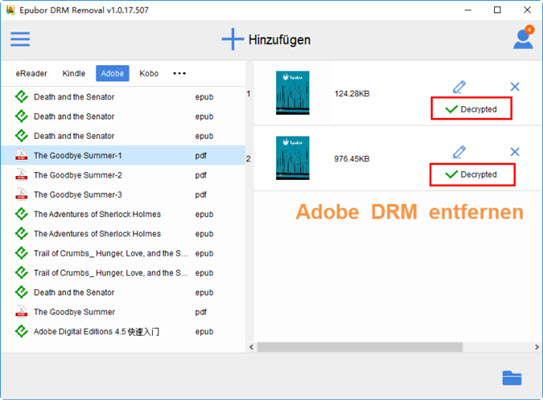The height and width of the screenshot is (400, 543).
Task: Open the output folder icon
Action: (512, 378)
